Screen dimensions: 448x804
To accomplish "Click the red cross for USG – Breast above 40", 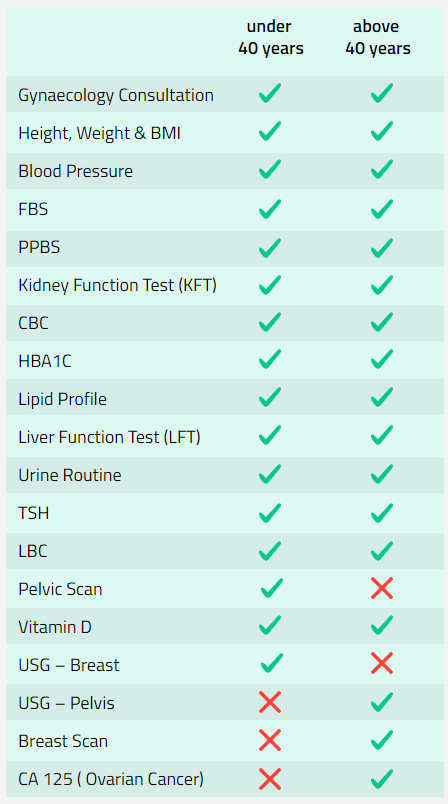I will click(x=382, y=664).
